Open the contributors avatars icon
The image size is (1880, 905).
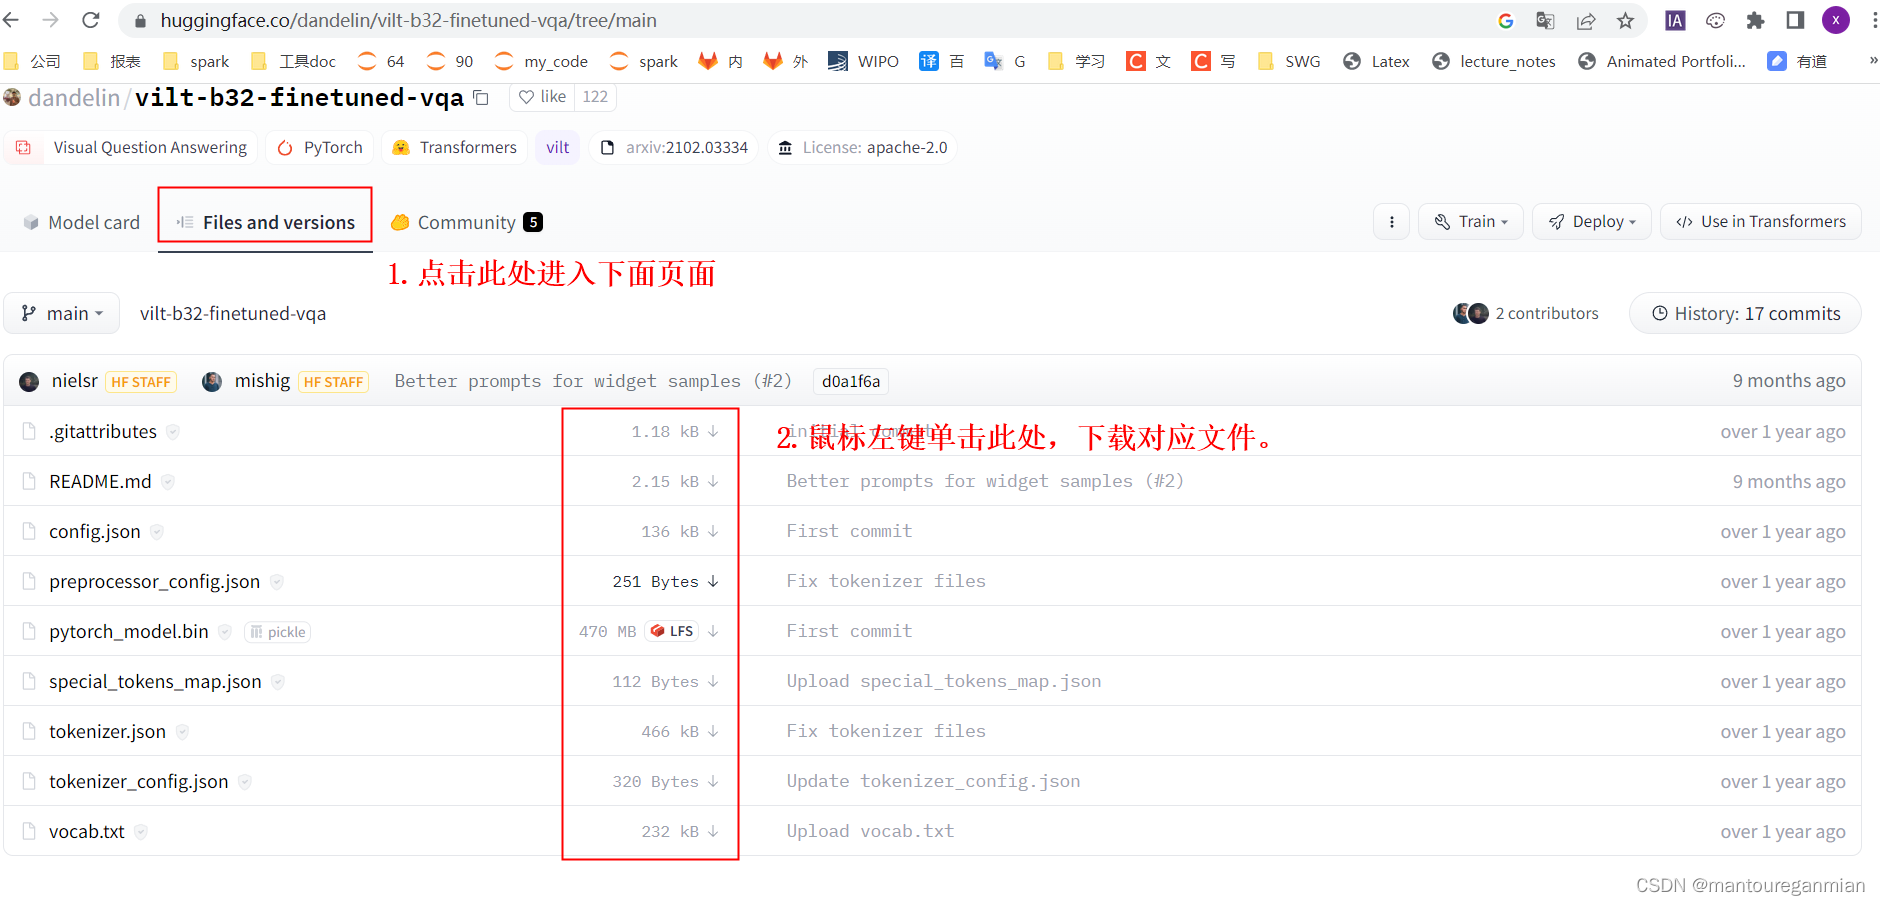[x=1470, y=313]
